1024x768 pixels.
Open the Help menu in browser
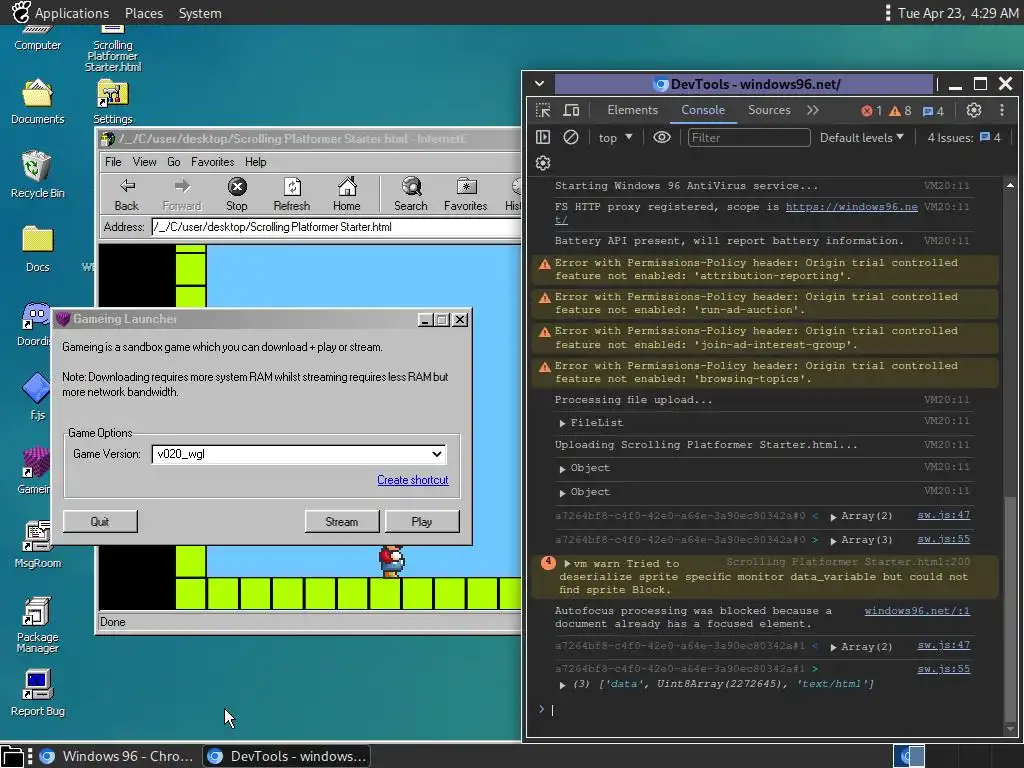[x=255, y=162]
